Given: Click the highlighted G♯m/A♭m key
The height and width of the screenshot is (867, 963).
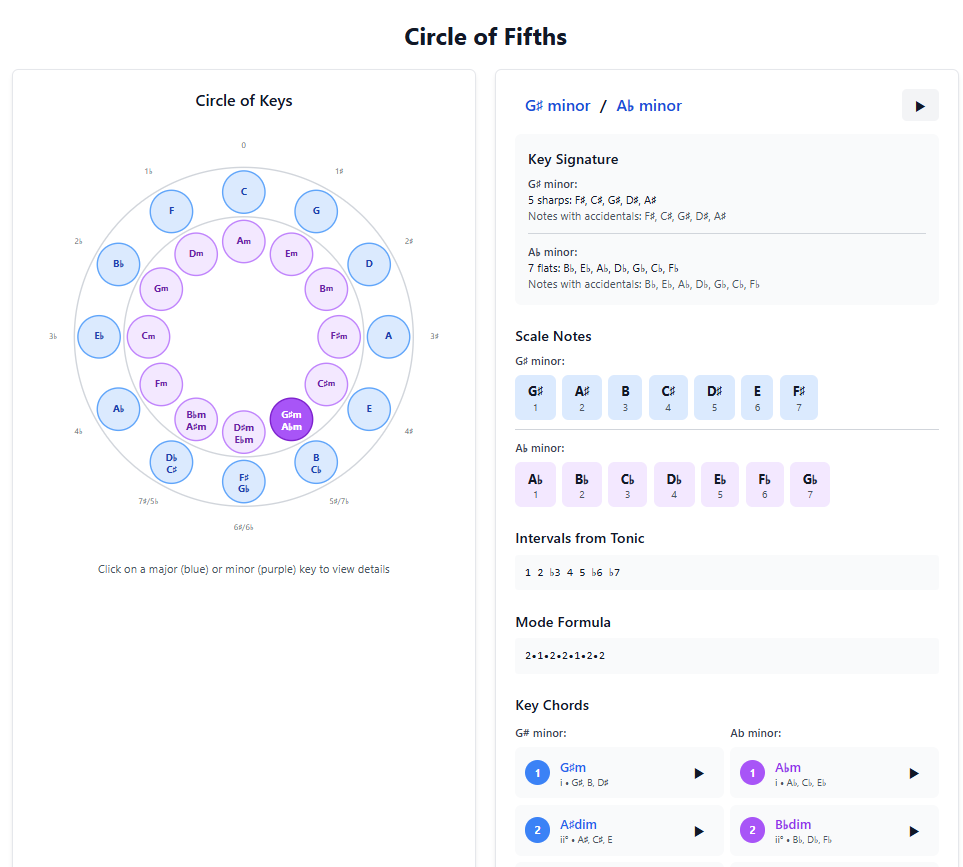Looking at the screenshot, I should point(291,420).
